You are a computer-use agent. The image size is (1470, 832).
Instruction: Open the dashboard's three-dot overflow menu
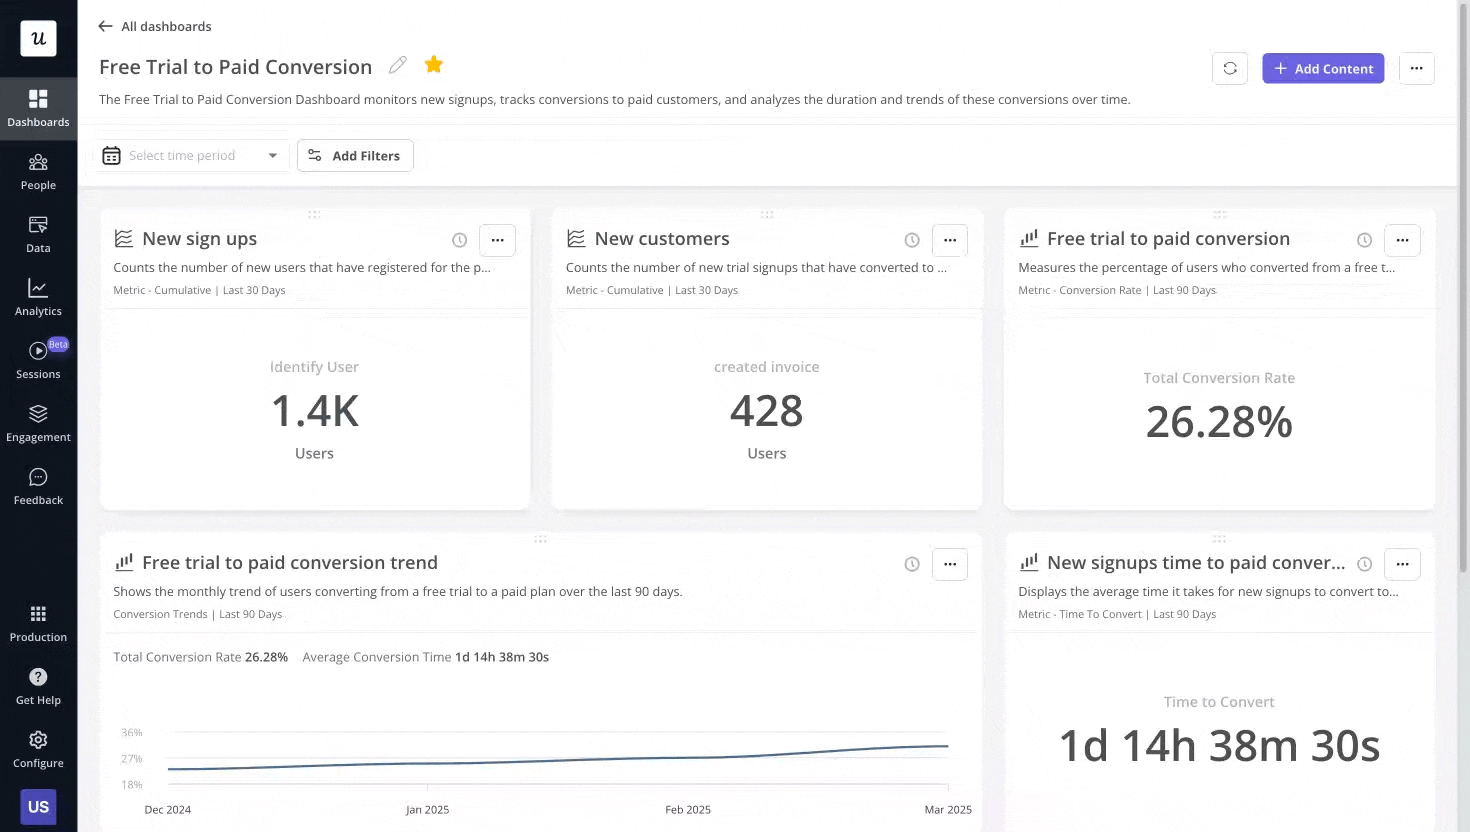[x=1417, y=68]
